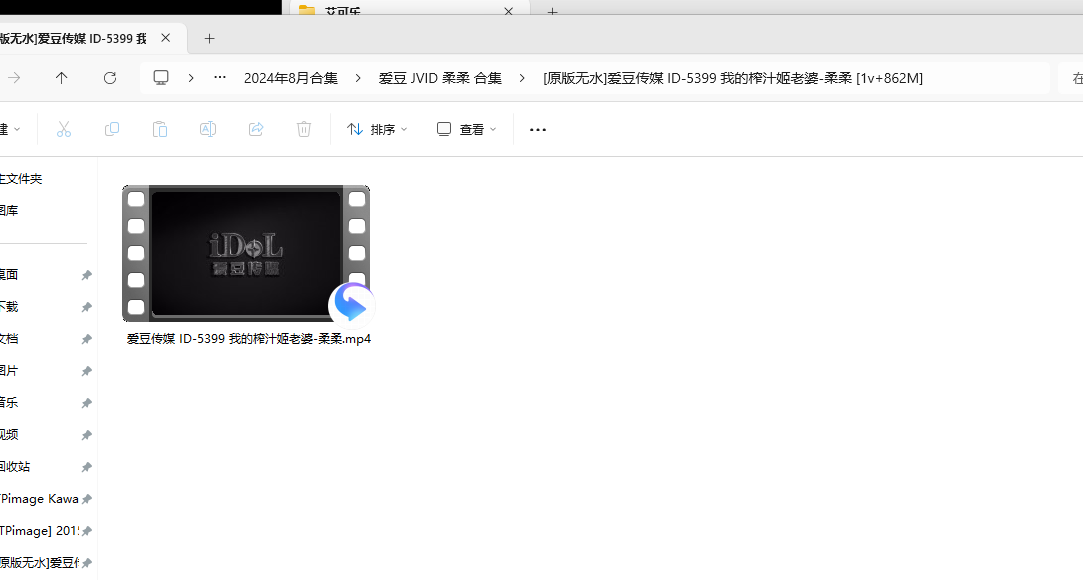Open 图片 pictures in the sidebar
Screen dimensions: 1083x580
pyautogui.click(x=9, y=371)
